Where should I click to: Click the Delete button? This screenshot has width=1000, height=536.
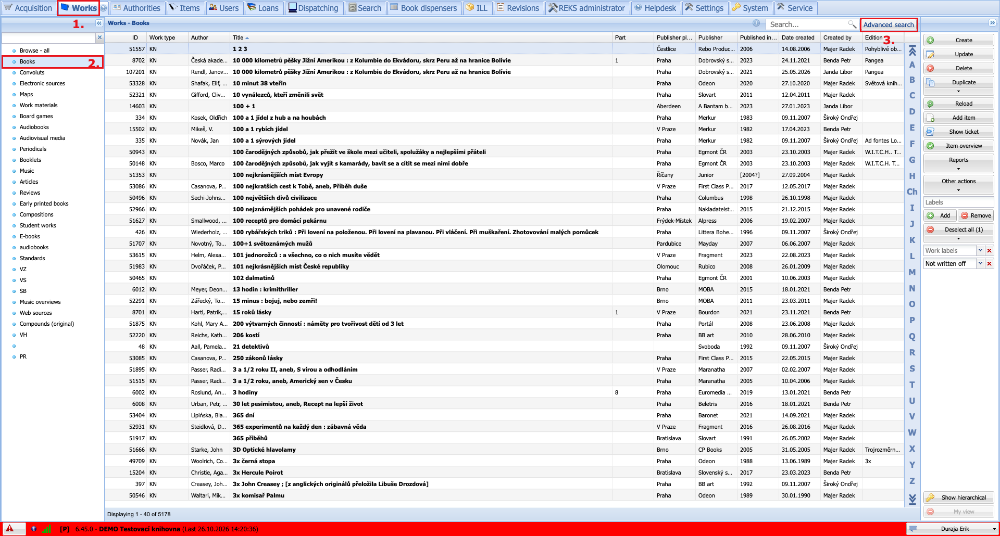959,68
